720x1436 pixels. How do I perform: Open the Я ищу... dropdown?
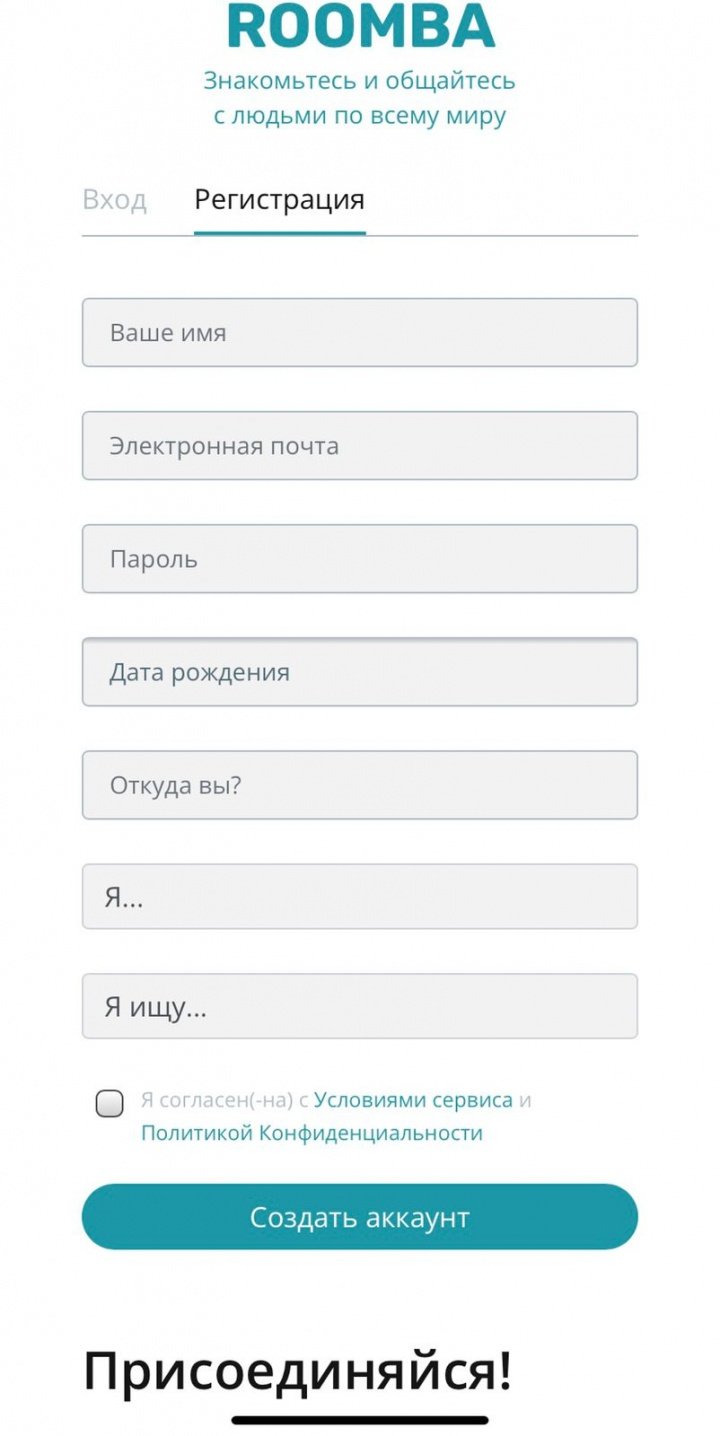coord(360,1007)
